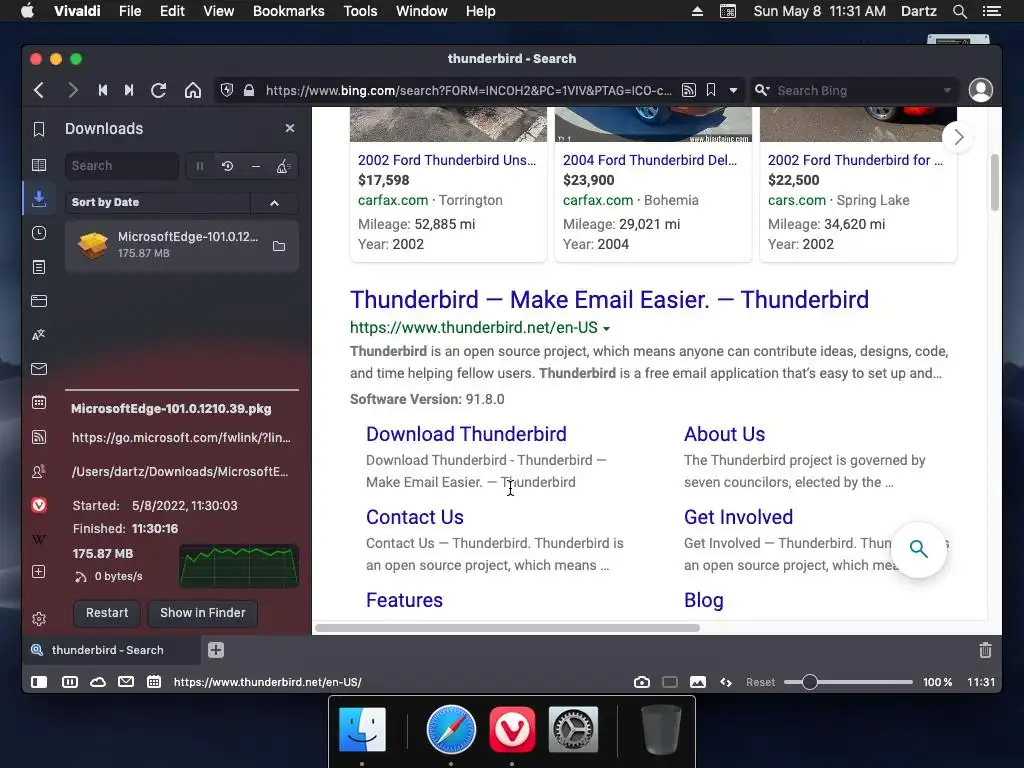Screen dimensions: 1024x768
Task: Close the Downloads panel
Action: (x=290, y=128)
